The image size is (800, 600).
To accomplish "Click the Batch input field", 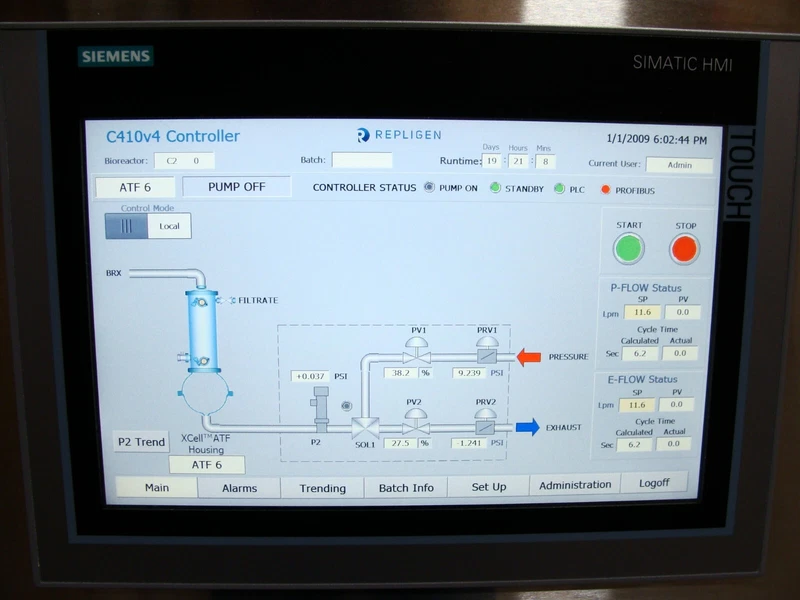I will 362,160.
